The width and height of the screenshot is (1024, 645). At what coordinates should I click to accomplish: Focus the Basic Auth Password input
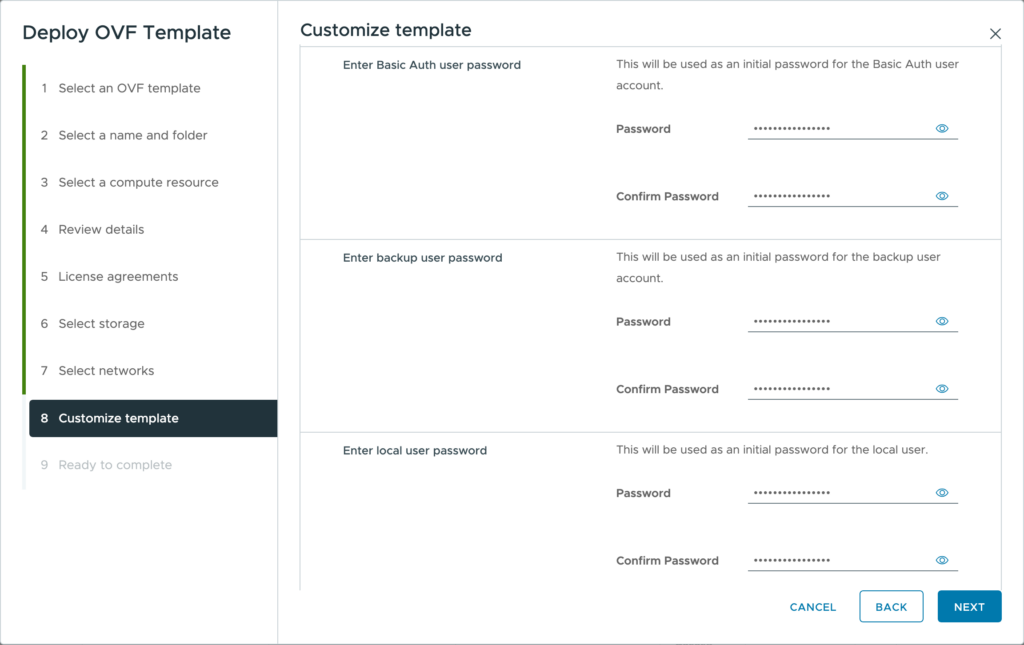[x=838, y=129]
